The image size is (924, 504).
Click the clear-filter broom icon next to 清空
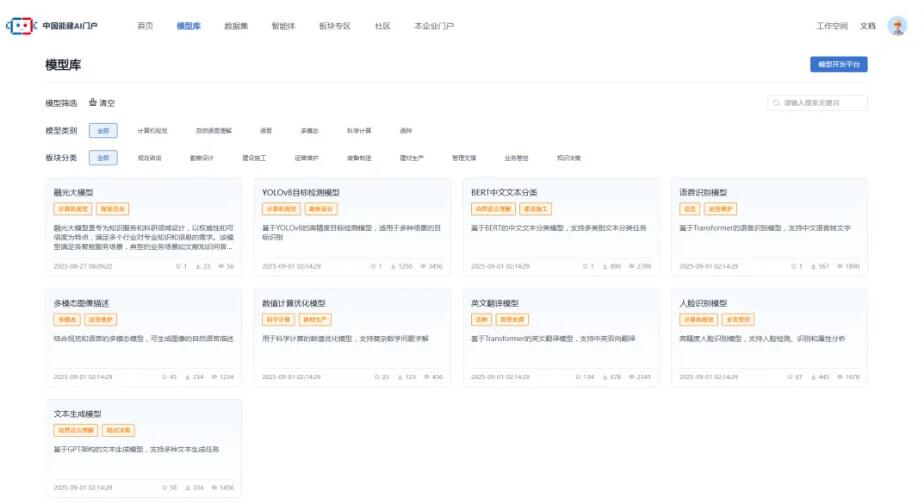pos(93,103)
